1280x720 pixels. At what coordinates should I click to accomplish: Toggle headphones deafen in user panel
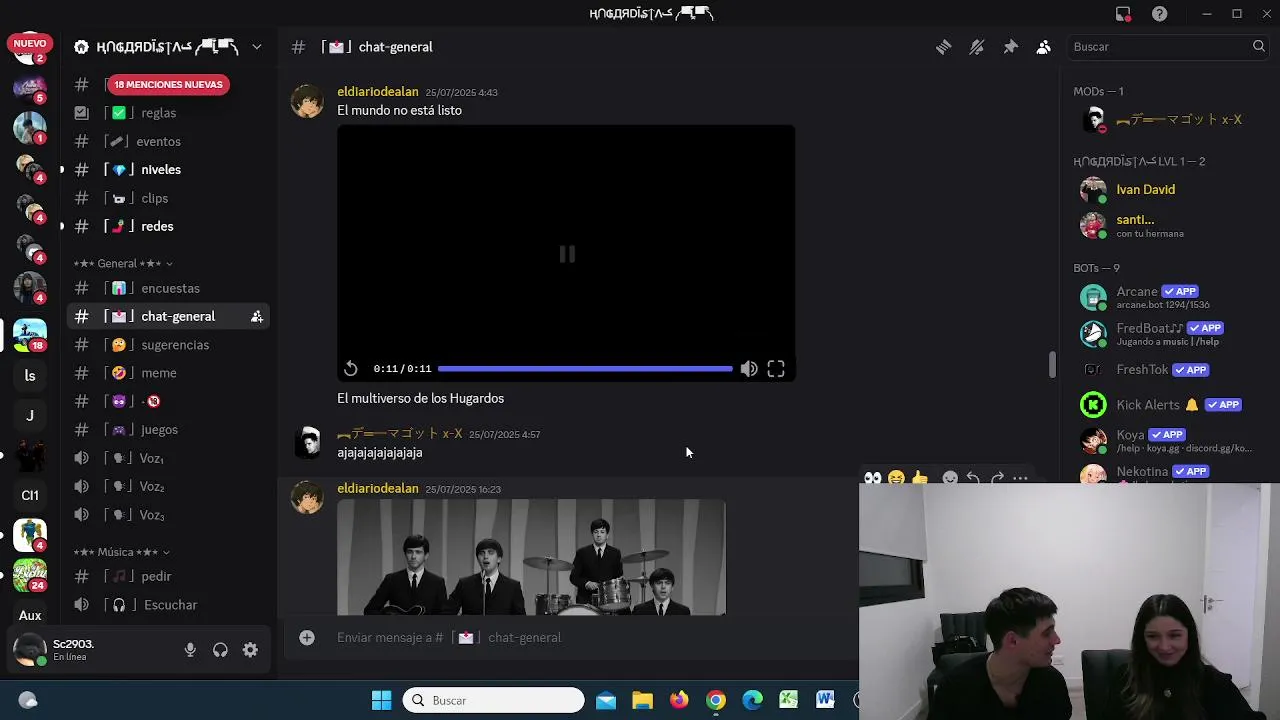pyautogui.click(x=220, y=650)
